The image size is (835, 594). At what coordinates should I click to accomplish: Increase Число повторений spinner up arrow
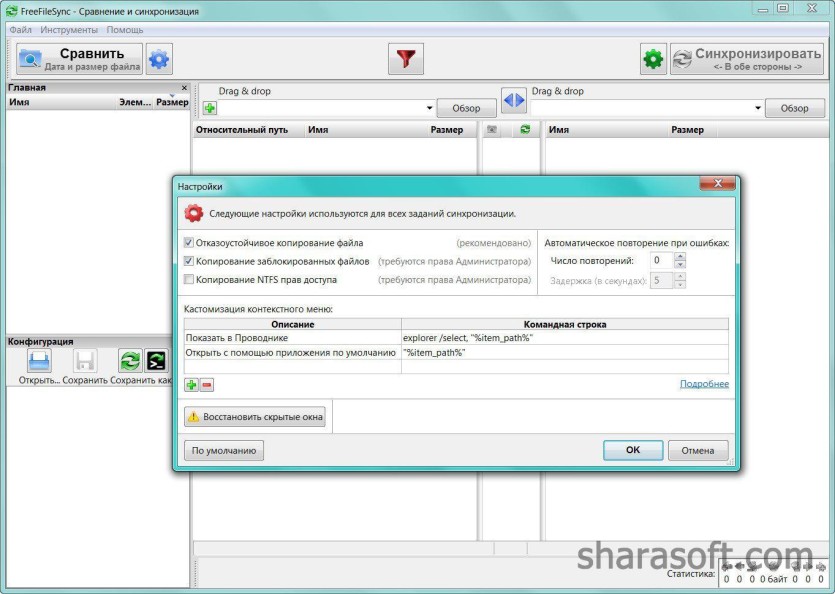coord(680,256)
